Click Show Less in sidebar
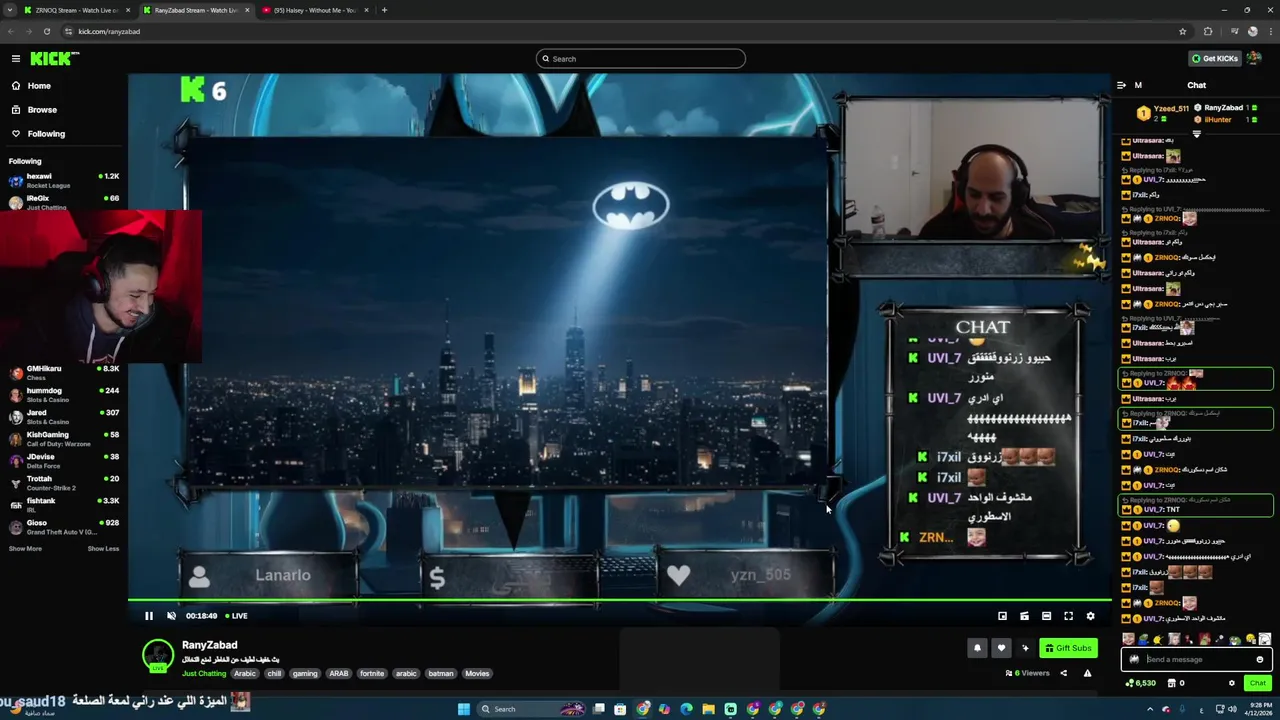This screenshot has height=720, width=1280. [103, 549]
